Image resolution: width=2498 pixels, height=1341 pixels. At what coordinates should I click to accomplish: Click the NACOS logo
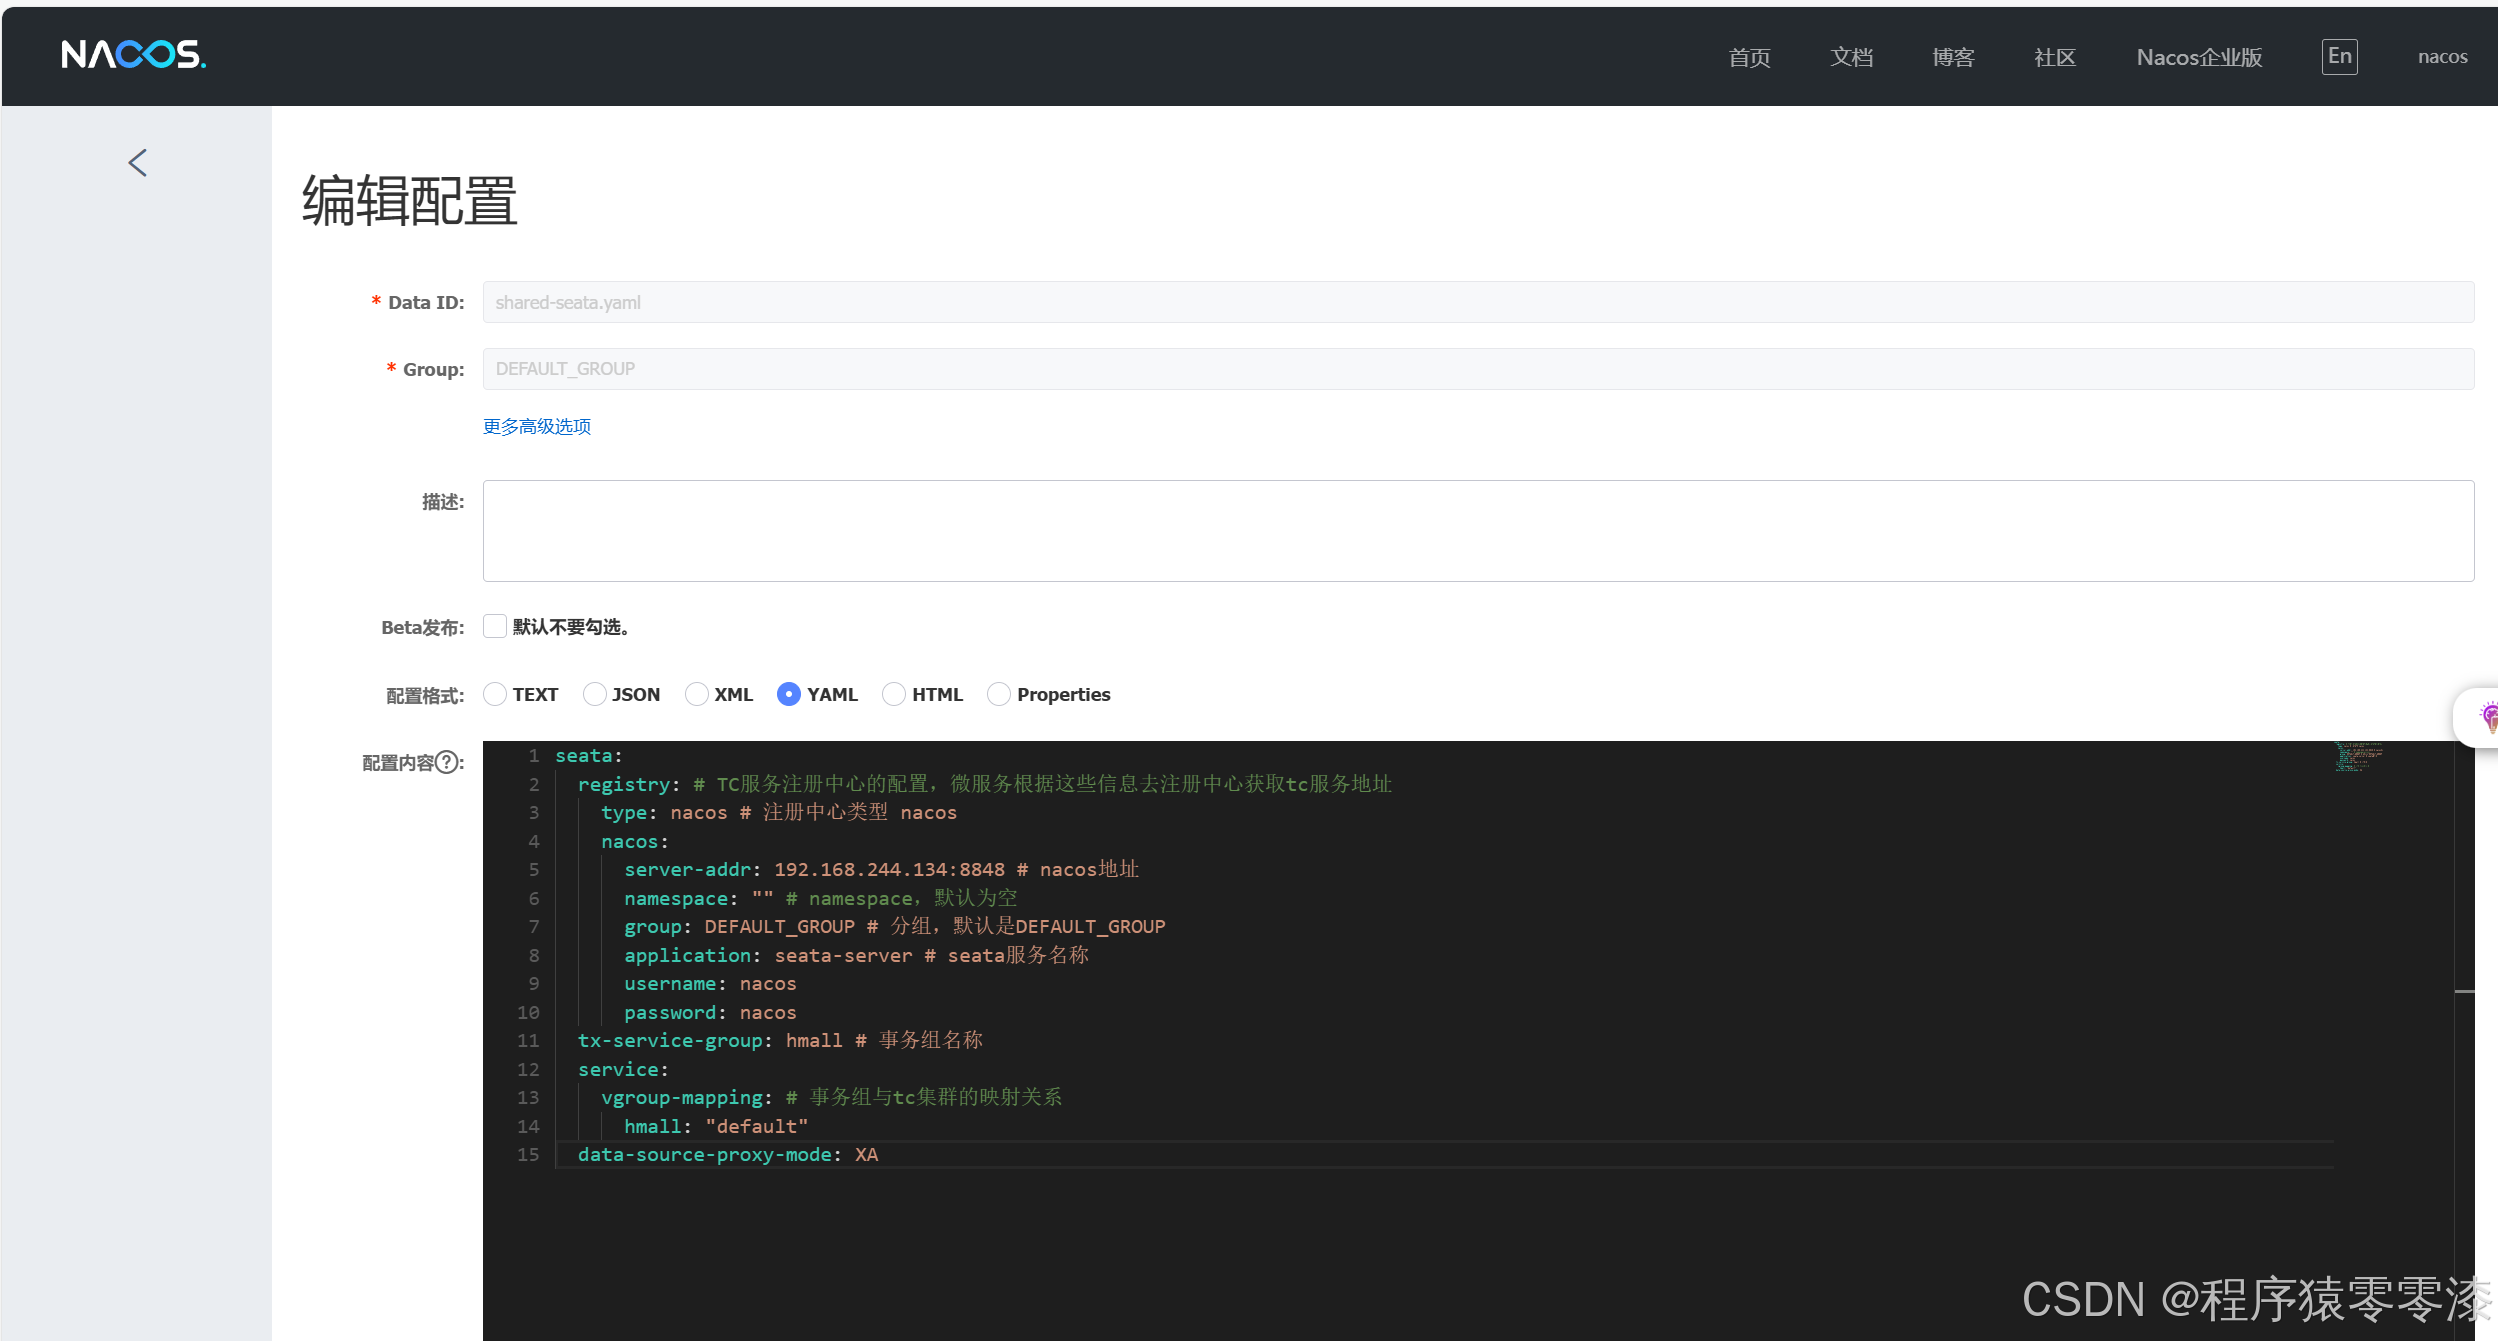tap(133, 55)
